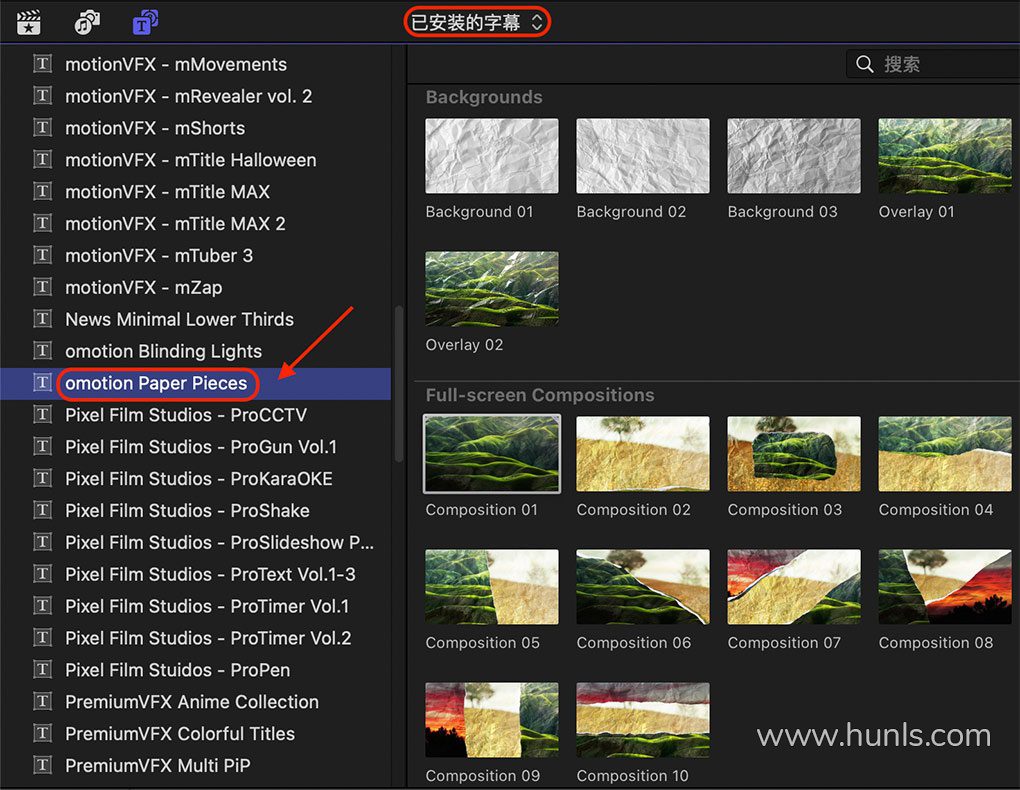
Task: Select Background 03 thumbnail
Action: click(794, 156)
